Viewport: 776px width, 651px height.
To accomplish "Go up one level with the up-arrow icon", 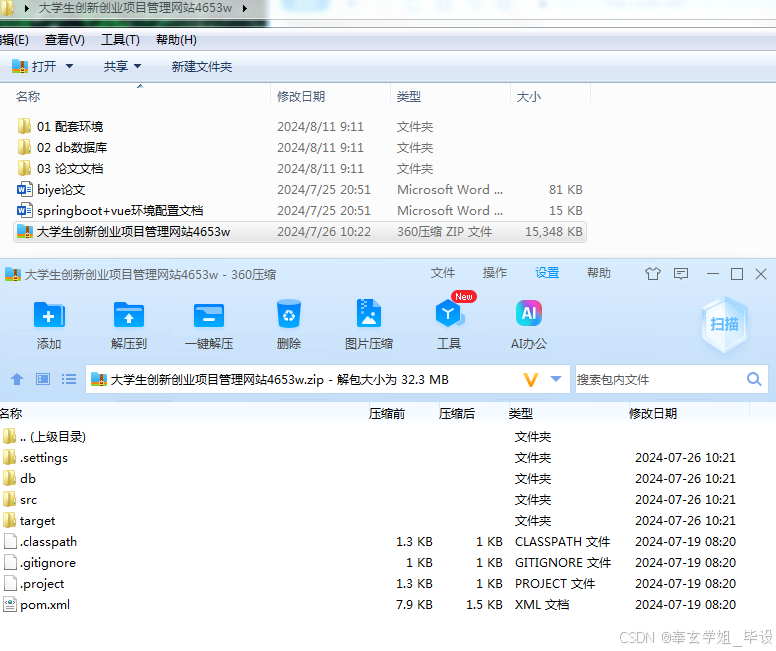I will pos(17,379).
